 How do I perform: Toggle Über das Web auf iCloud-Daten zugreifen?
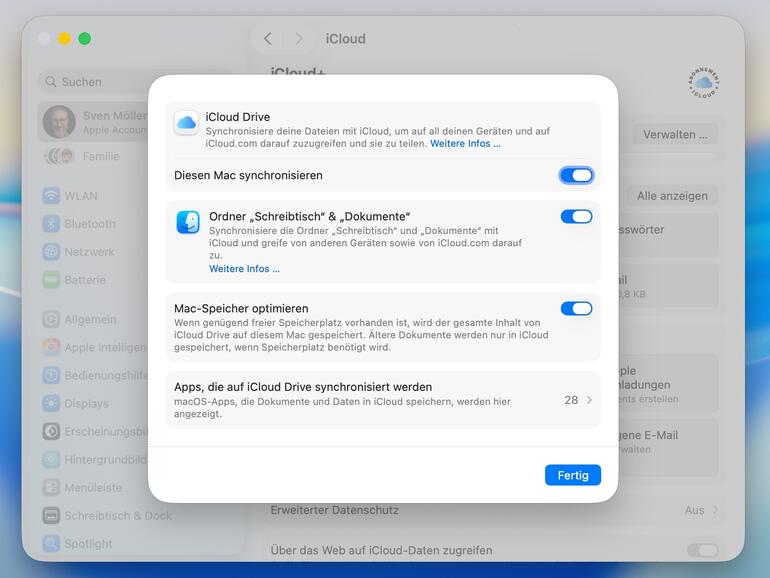[703, 550]
